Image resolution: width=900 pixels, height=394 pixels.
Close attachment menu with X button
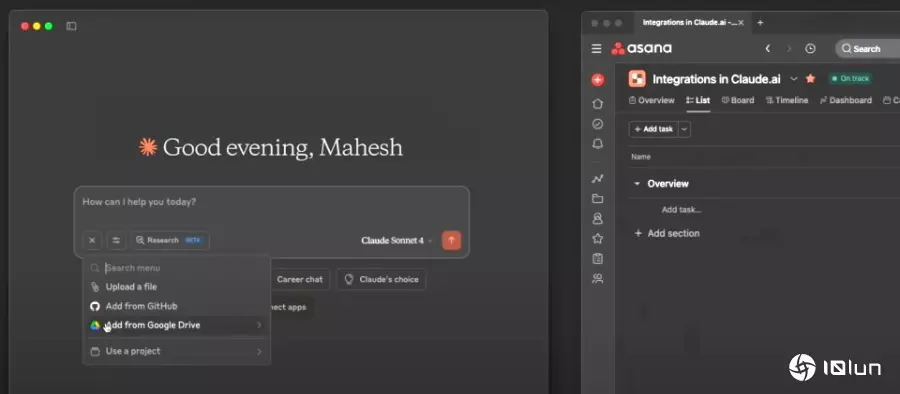[x=92, y=240]
